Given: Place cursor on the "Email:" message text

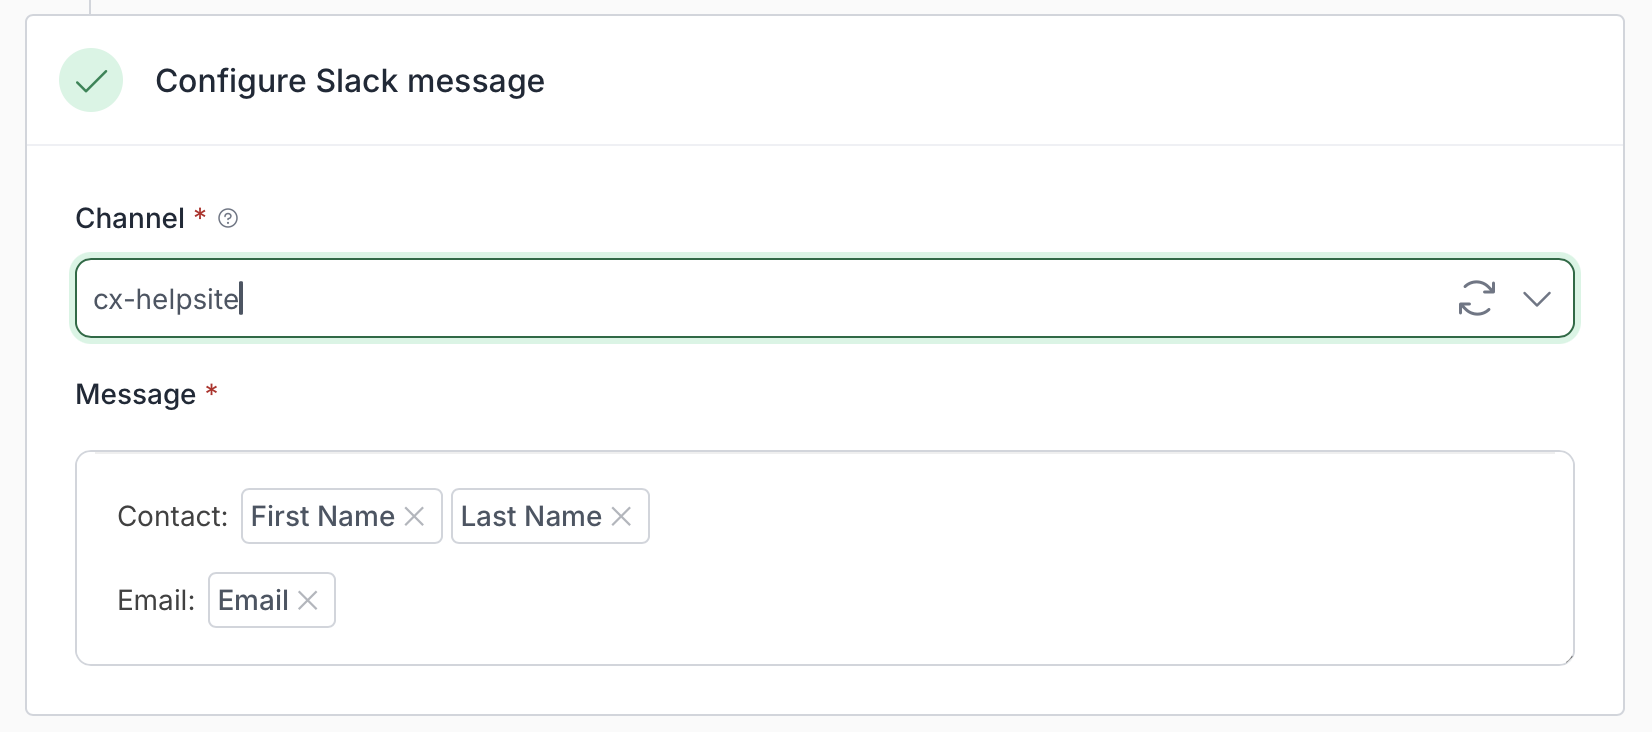Looking at the screenshot, I should (156, 600).
